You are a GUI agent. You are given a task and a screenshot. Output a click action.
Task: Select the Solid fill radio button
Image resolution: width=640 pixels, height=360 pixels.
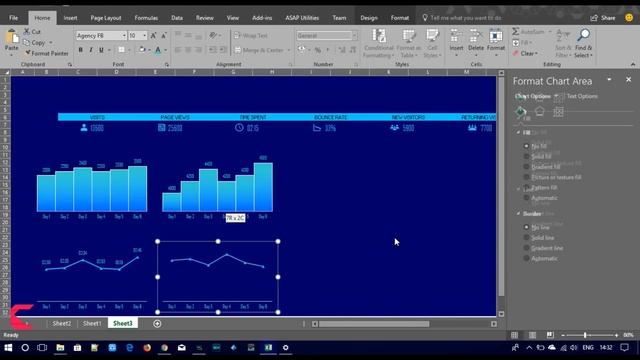[526, 156]
